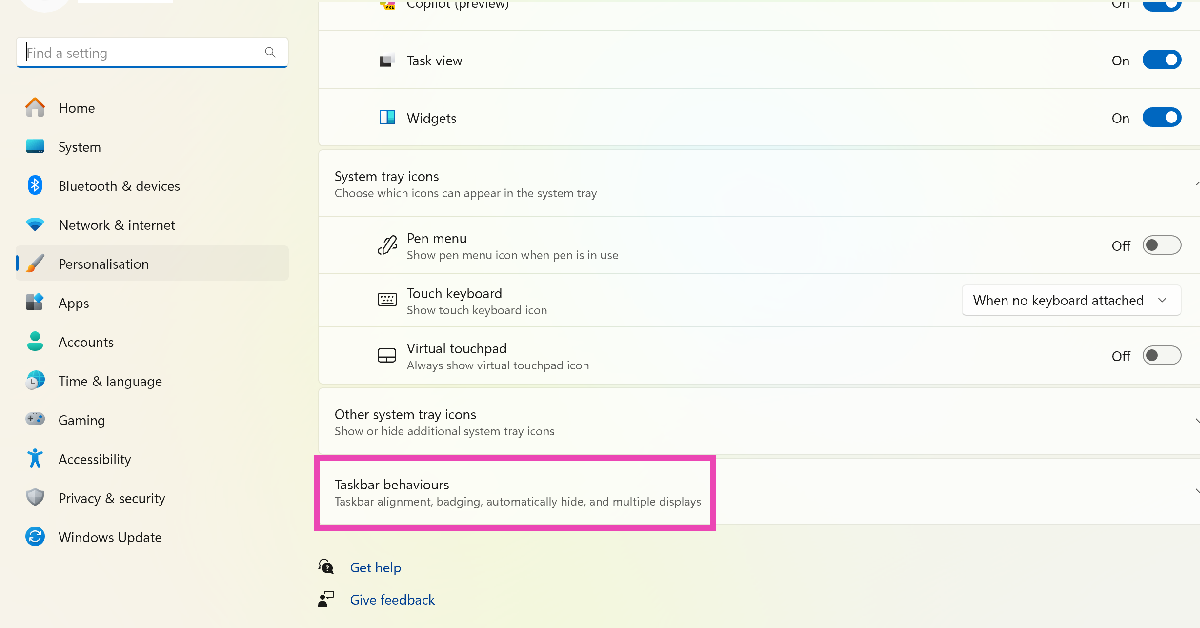1200x628 pixels.
Task: Click the Network & internet wifi icon
Action: point(35,225)
